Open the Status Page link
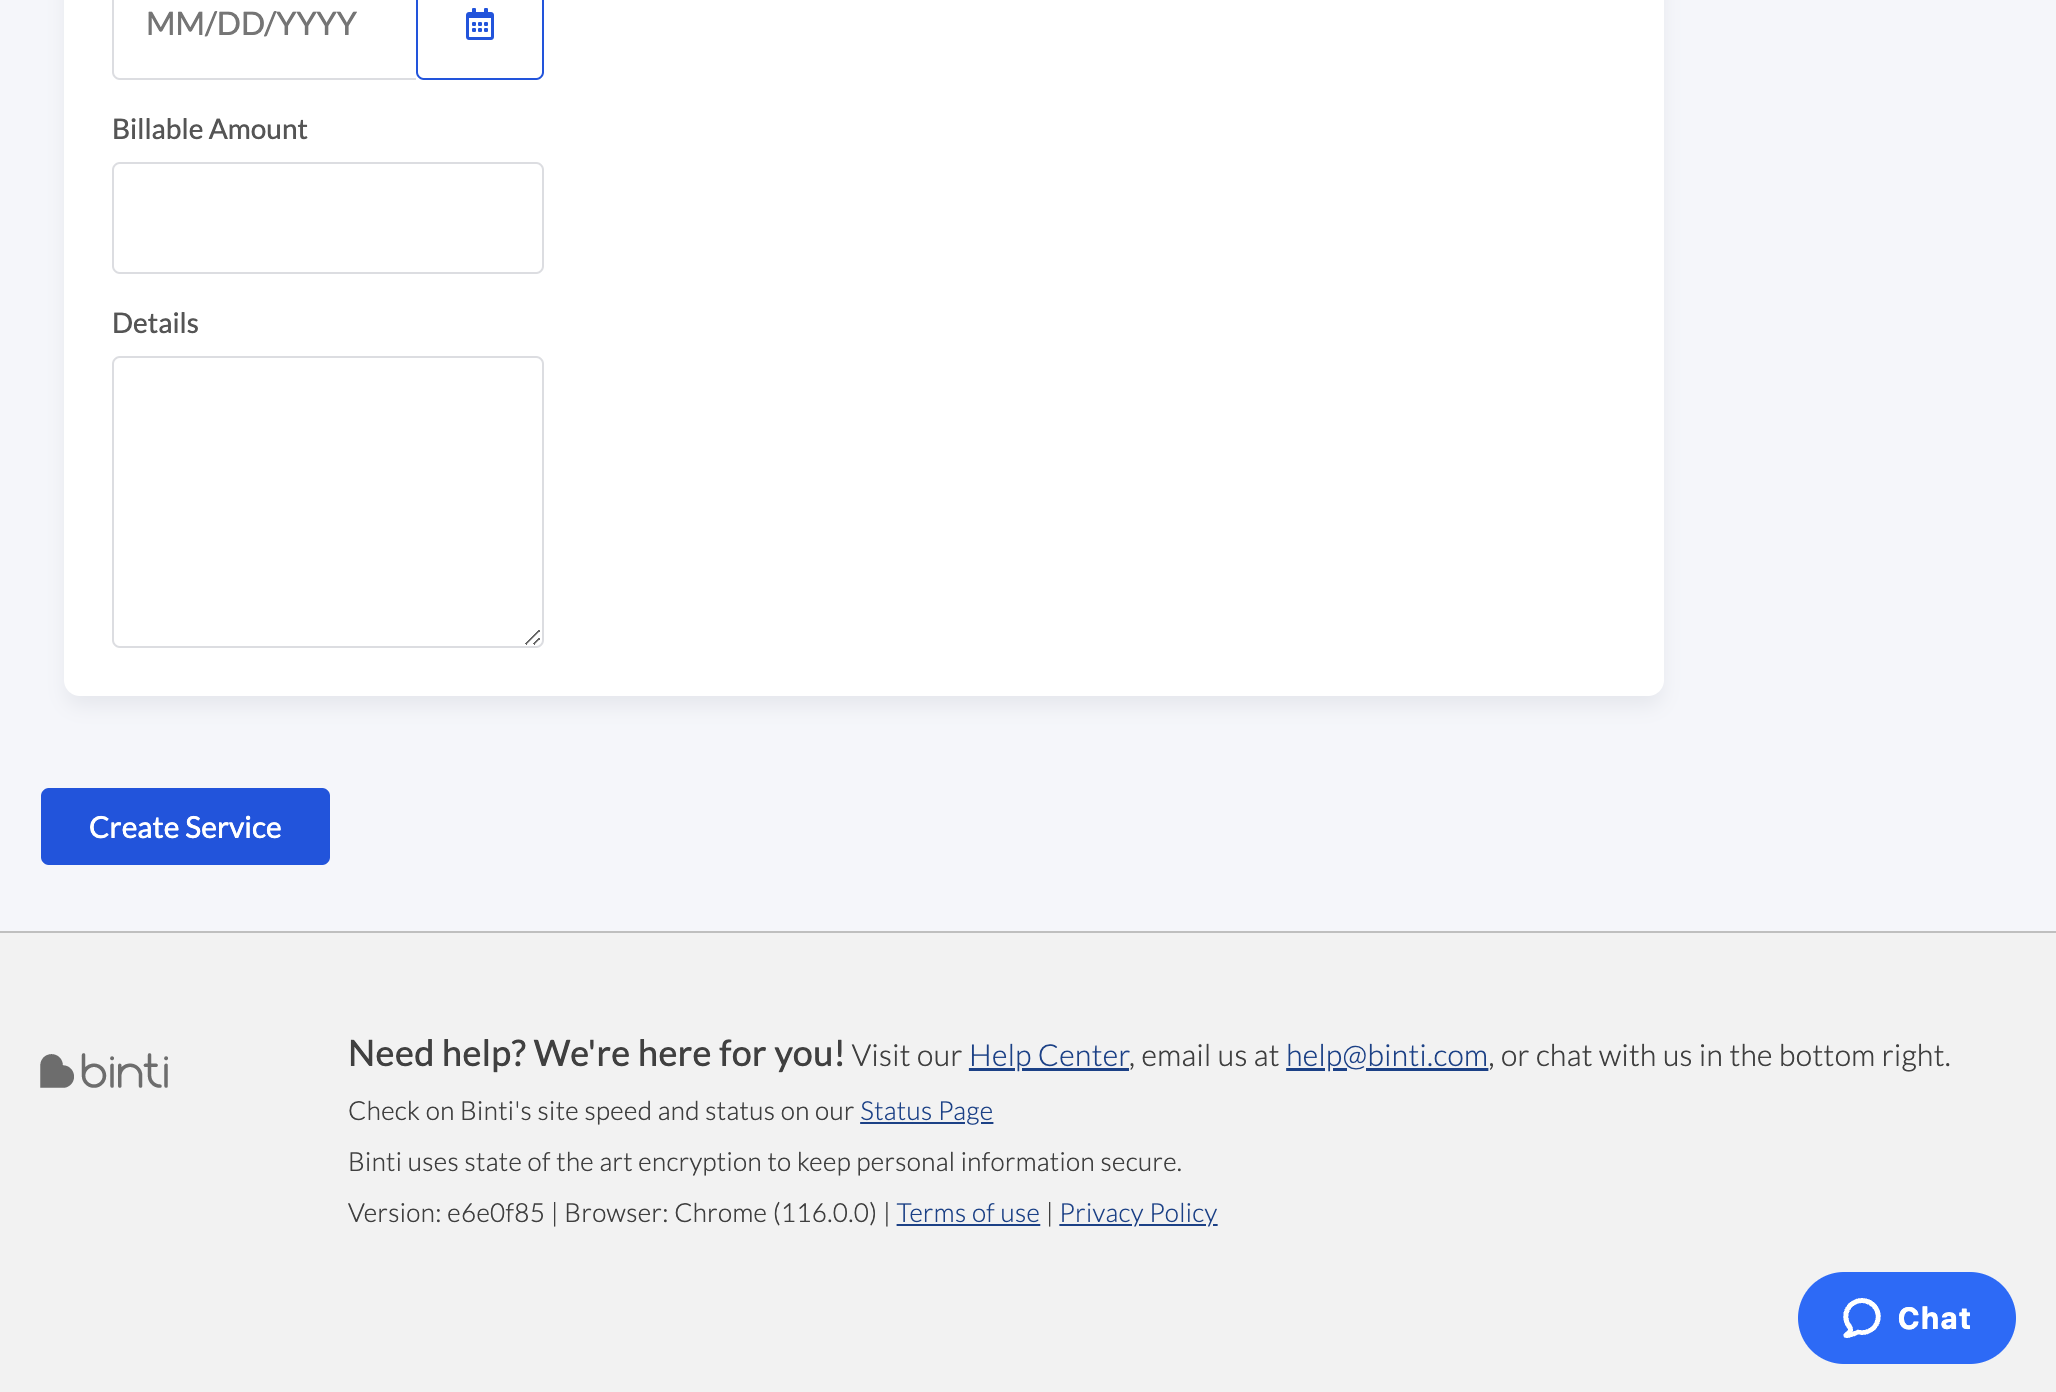This screenshot has width=2056, height=1392. click(926, 1111)
